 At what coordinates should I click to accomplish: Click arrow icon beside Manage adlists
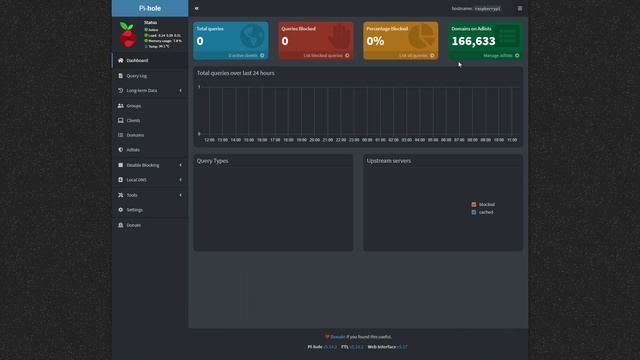[517, 56]
